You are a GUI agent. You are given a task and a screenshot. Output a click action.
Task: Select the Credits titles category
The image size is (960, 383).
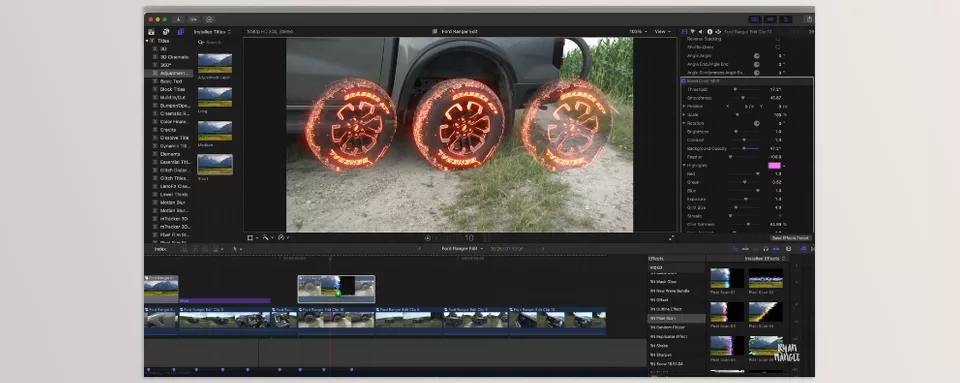pos(168,130)
